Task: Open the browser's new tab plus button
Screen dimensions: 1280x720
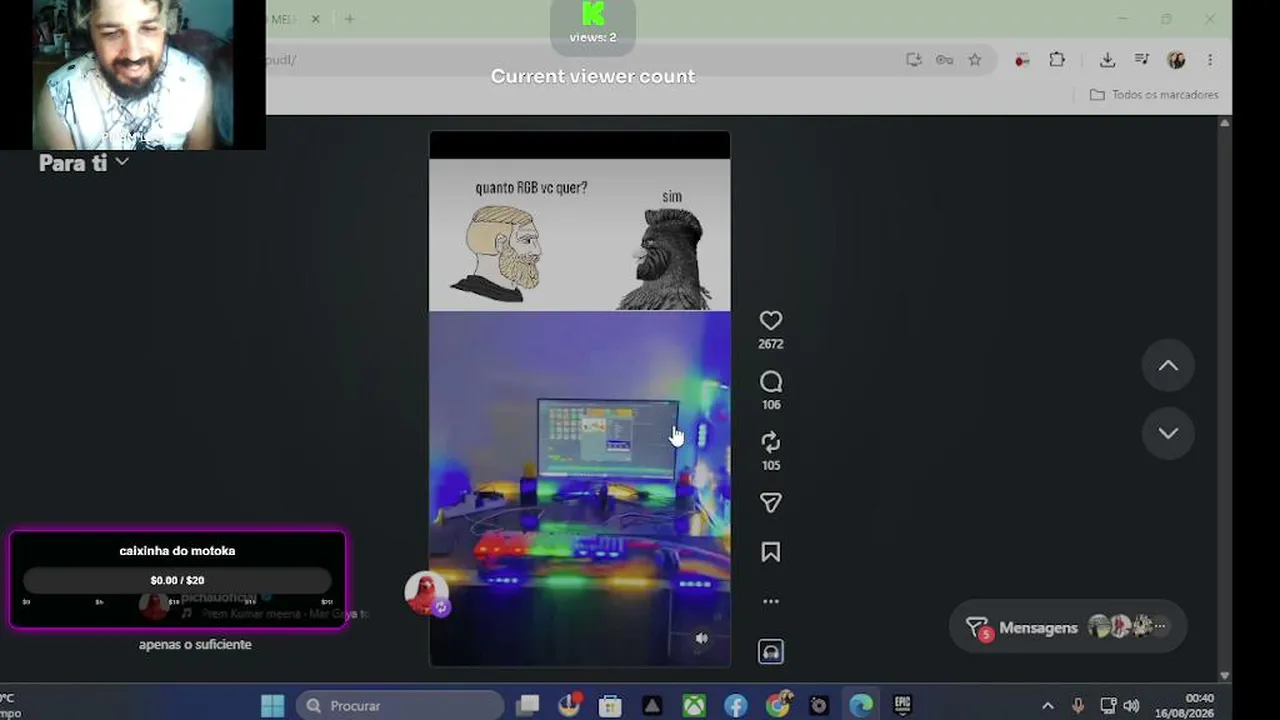Action: 349,19
